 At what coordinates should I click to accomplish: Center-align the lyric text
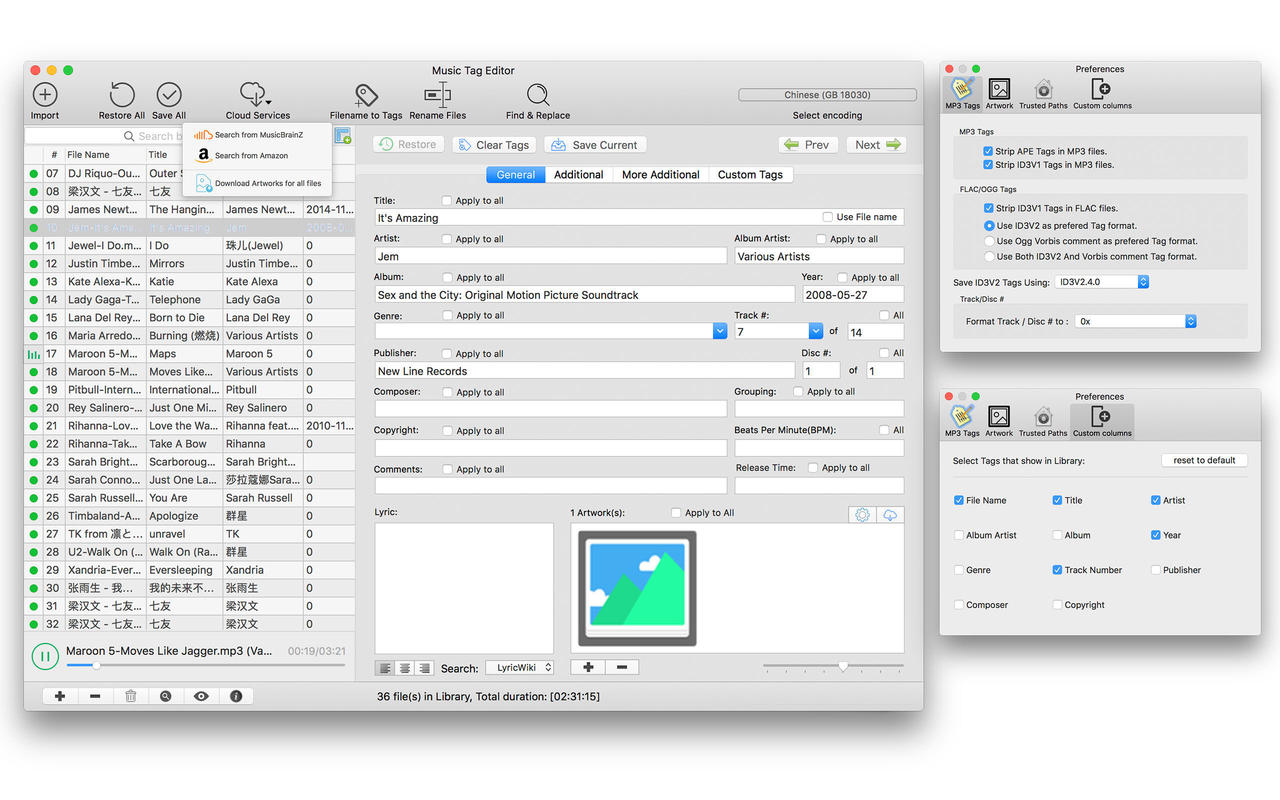pos(405,668)
